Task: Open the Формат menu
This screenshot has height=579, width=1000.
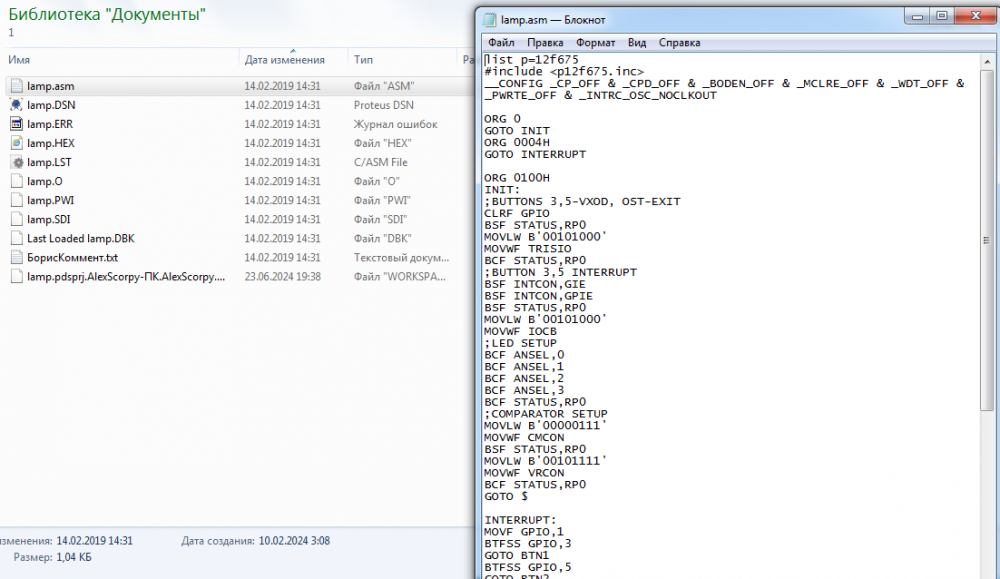Action: tap(595, 43)
